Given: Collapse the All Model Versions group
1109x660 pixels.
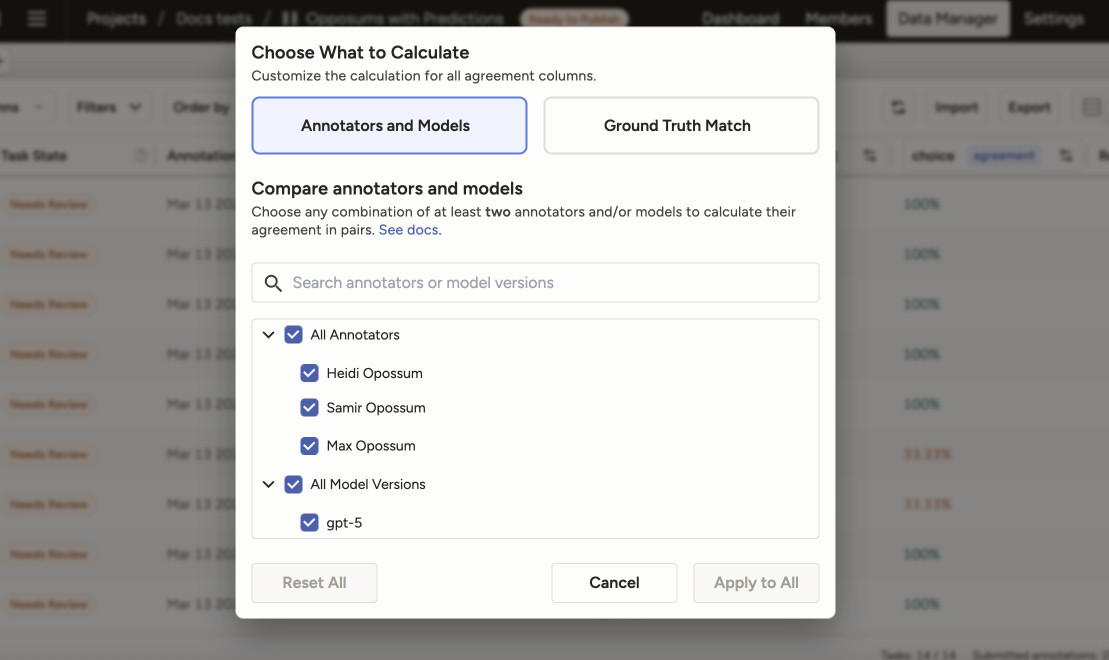Looking at the screenshot, I should 268,483.
